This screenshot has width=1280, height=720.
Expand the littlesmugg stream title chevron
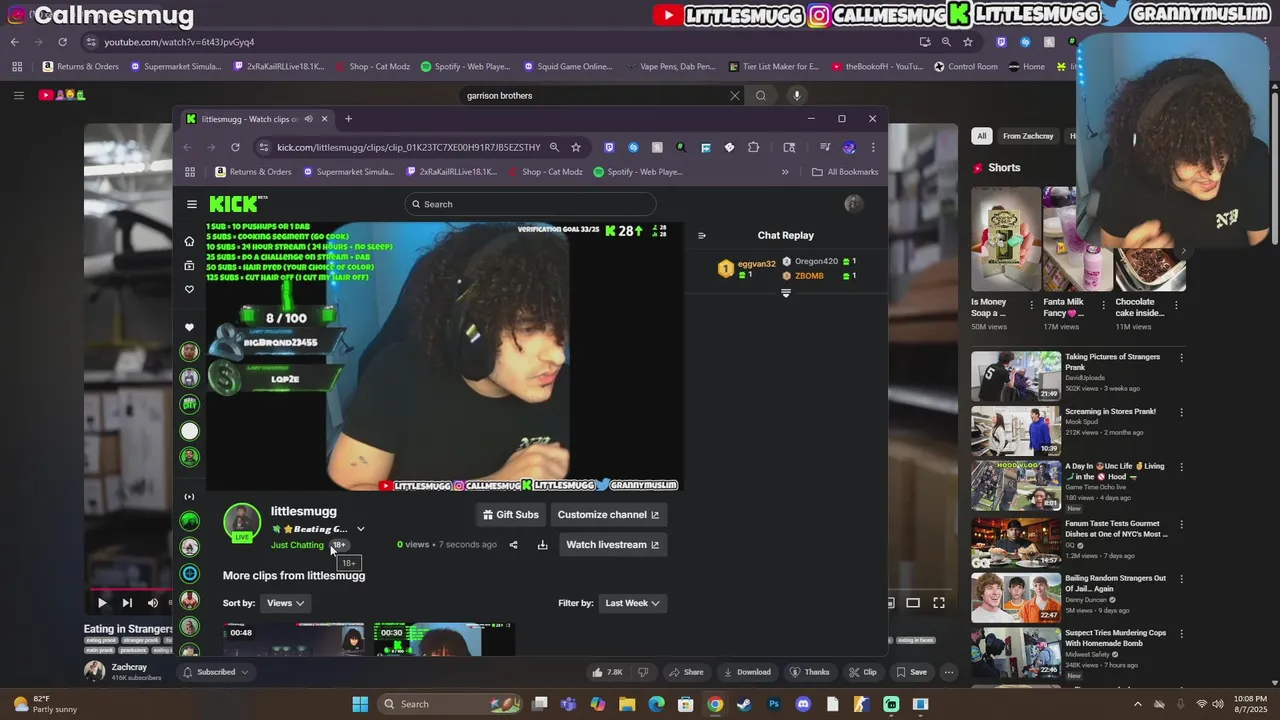(x=361, y=529)
